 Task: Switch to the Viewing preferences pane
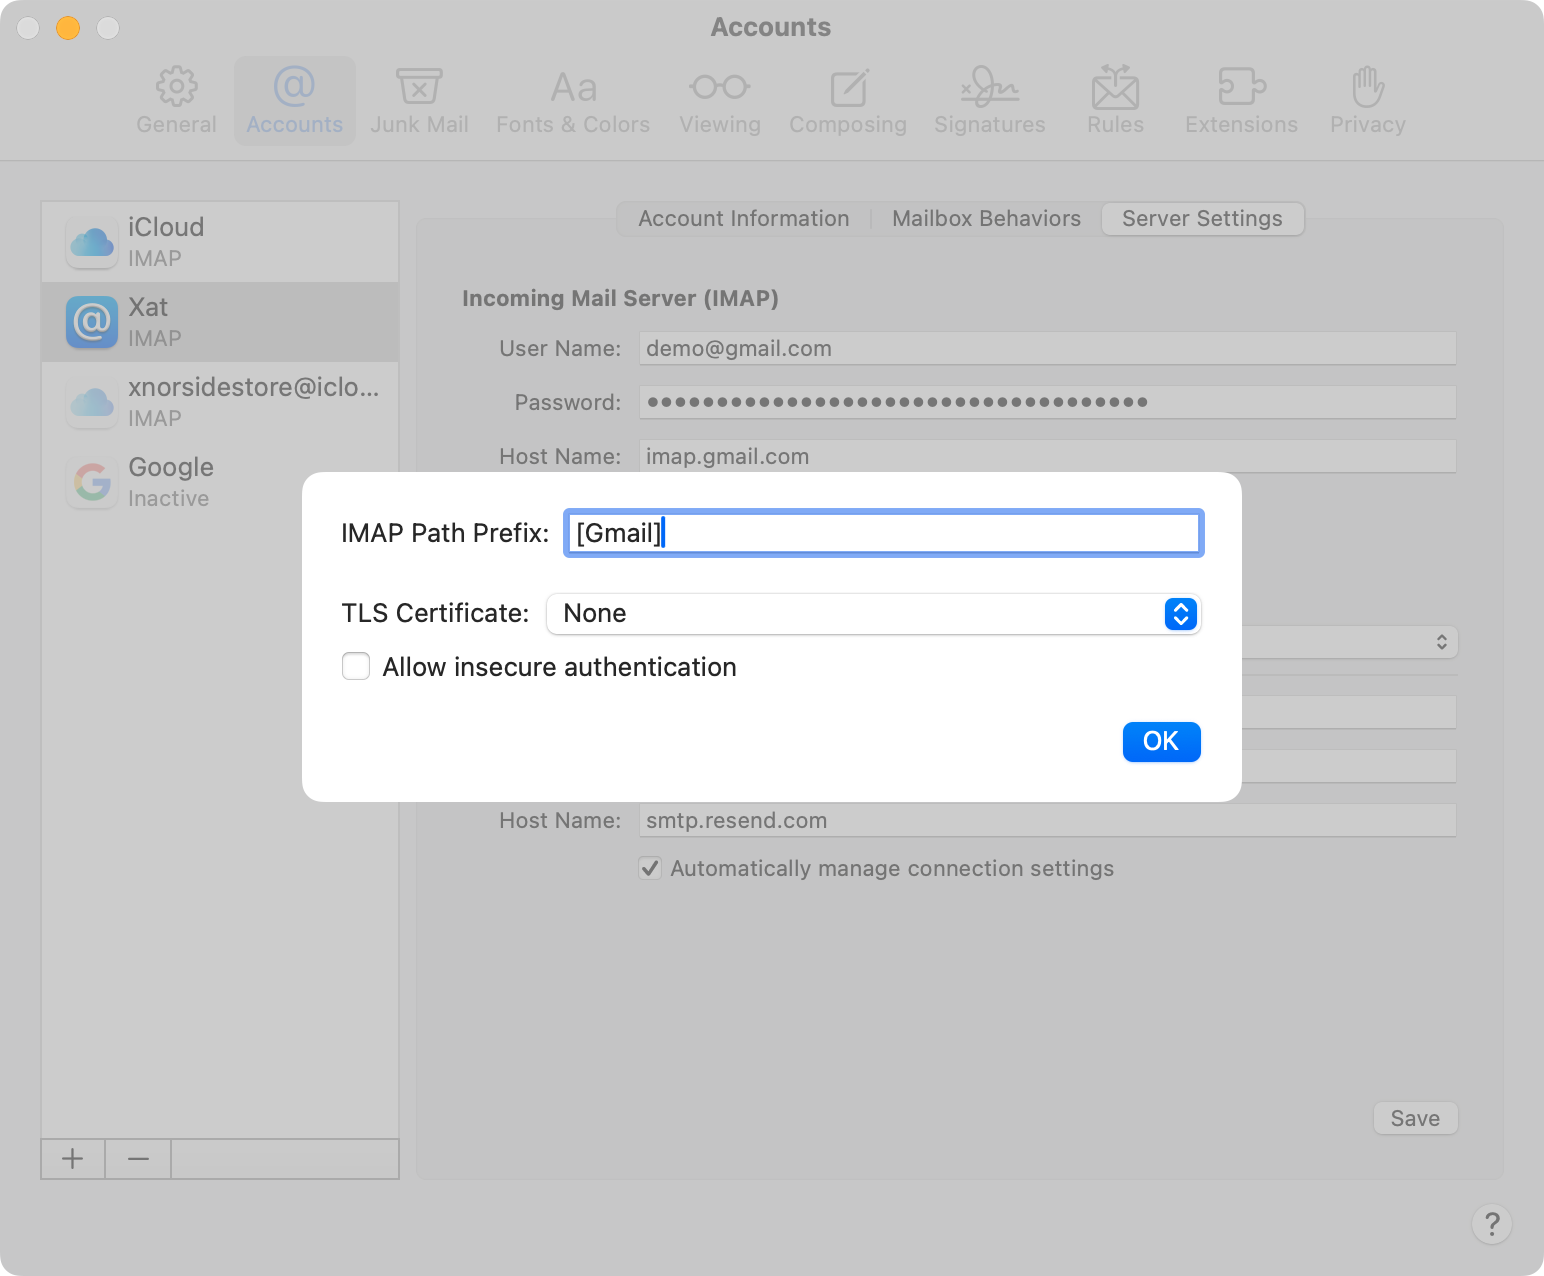coord(720,101)
